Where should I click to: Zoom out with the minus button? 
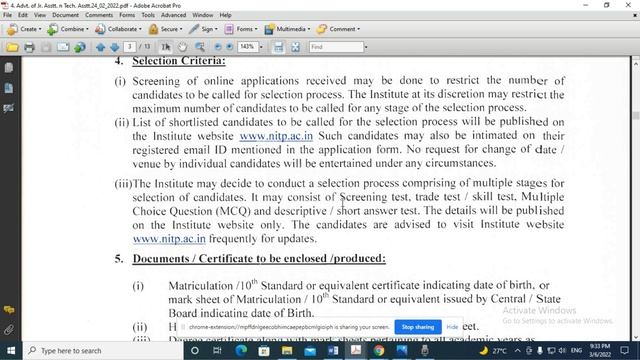coord(218,47)
